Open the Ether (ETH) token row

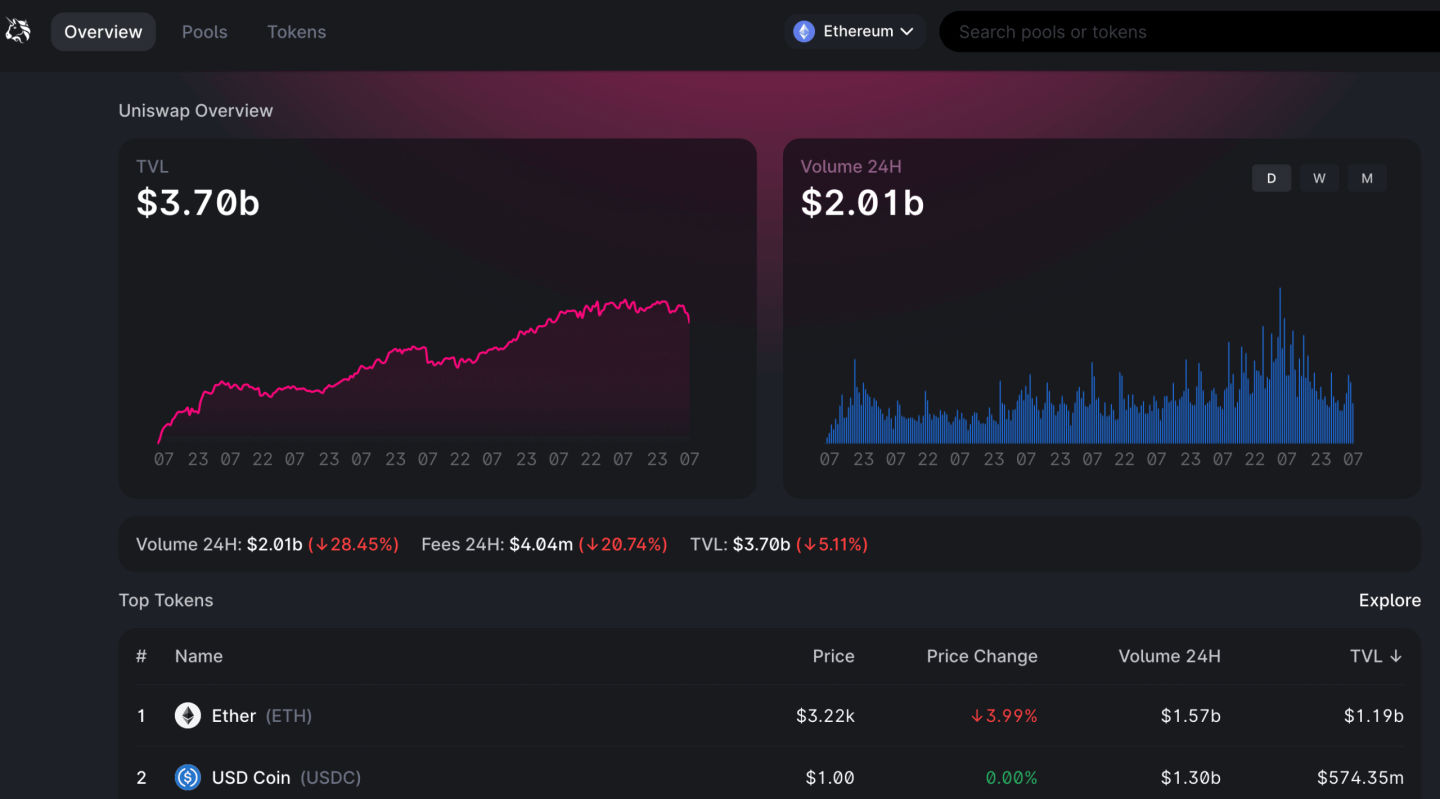click(x=770, y=716)
